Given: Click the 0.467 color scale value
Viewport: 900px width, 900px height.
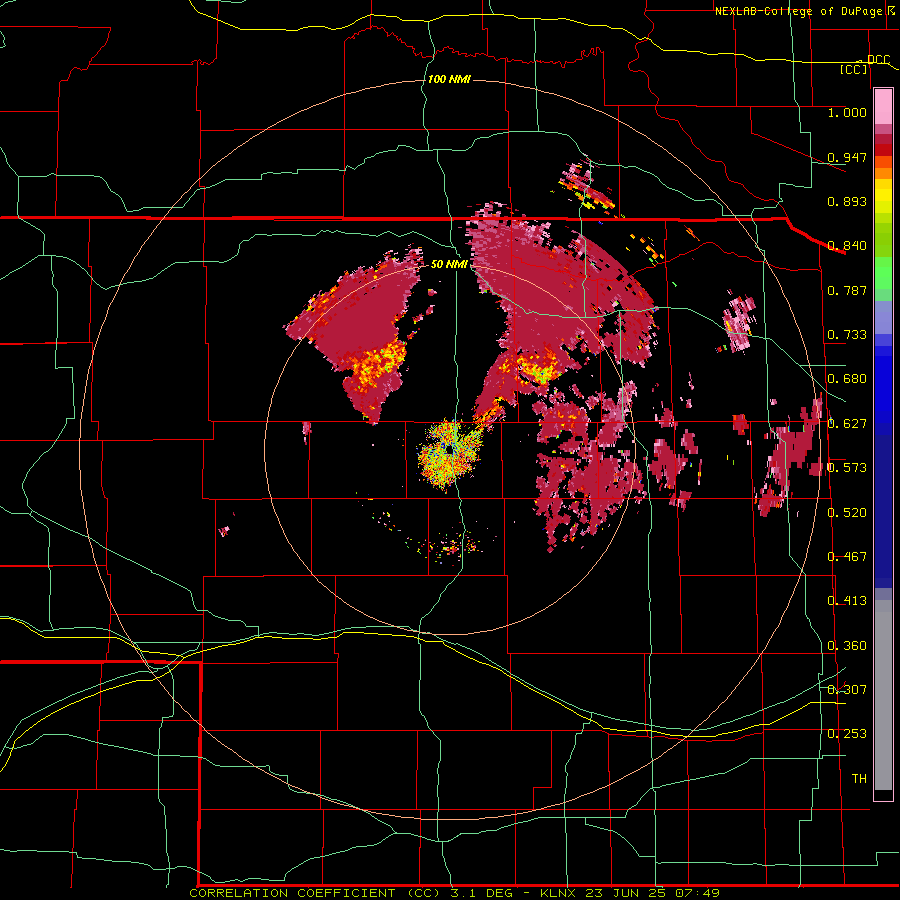Looking at the screenshot, I should (847, 557).
